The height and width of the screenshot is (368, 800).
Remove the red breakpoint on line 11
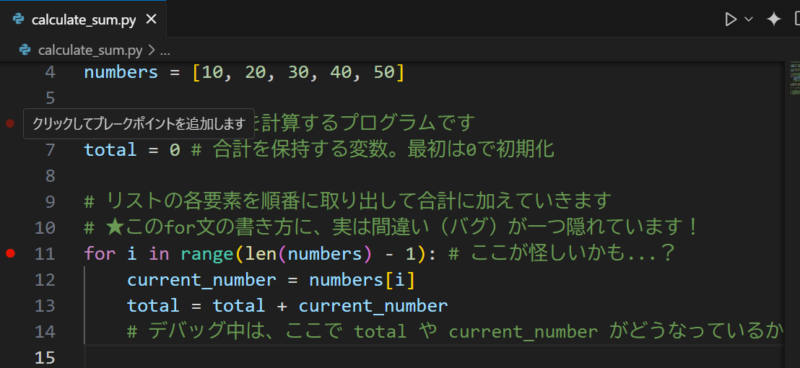coord(10,253)
